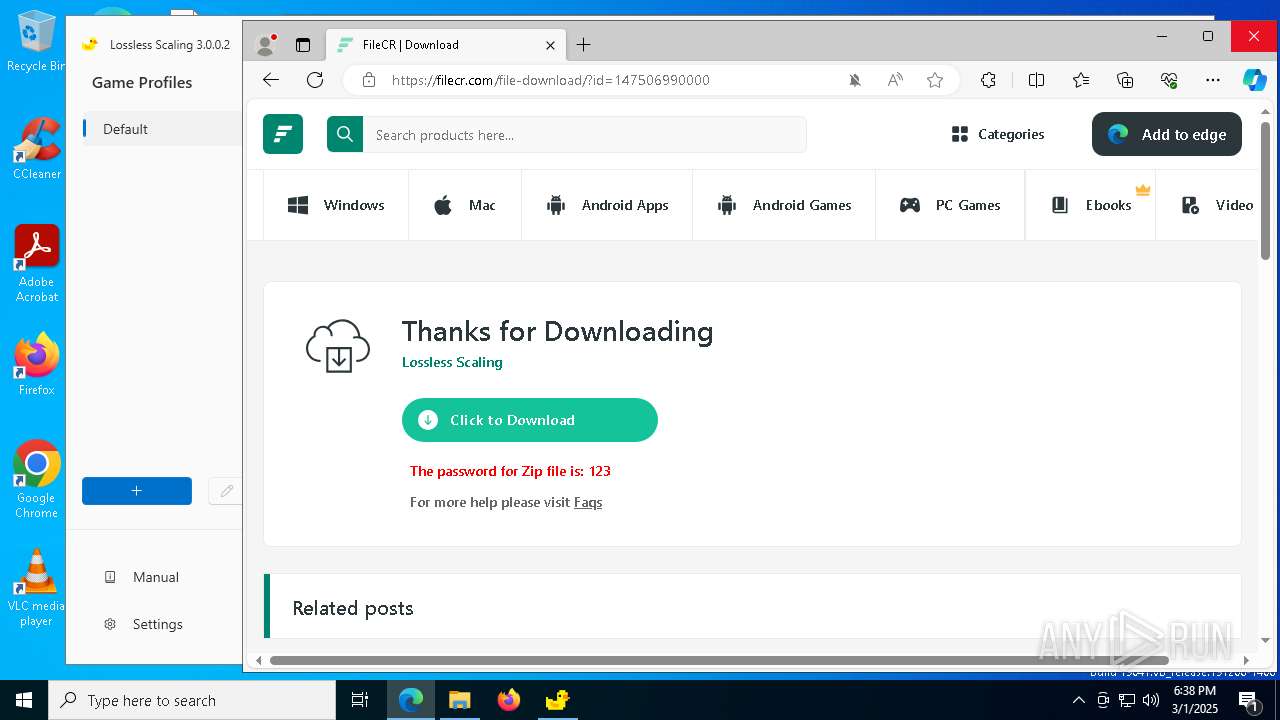Click the browser back arrow
Image resolution: width=1280 pixels, height=720 pixels.
pos(271,80)
